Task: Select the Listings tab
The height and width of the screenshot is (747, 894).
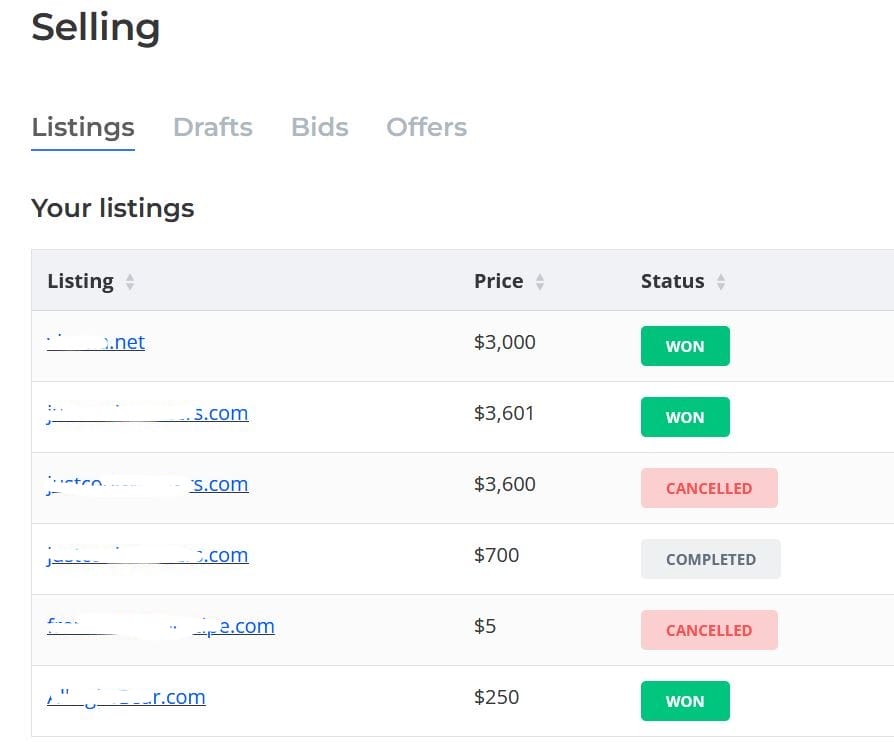Action: tap(83, 128)
